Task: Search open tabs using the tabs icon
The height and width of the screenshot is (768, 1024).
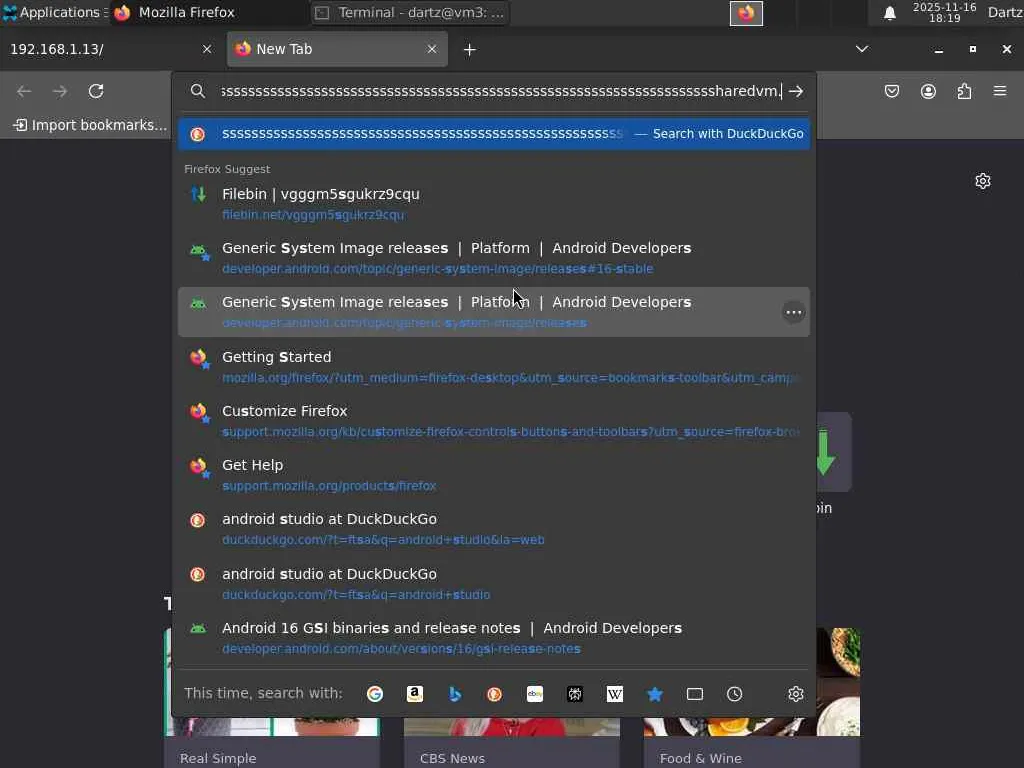Action: tap(695, 694)
